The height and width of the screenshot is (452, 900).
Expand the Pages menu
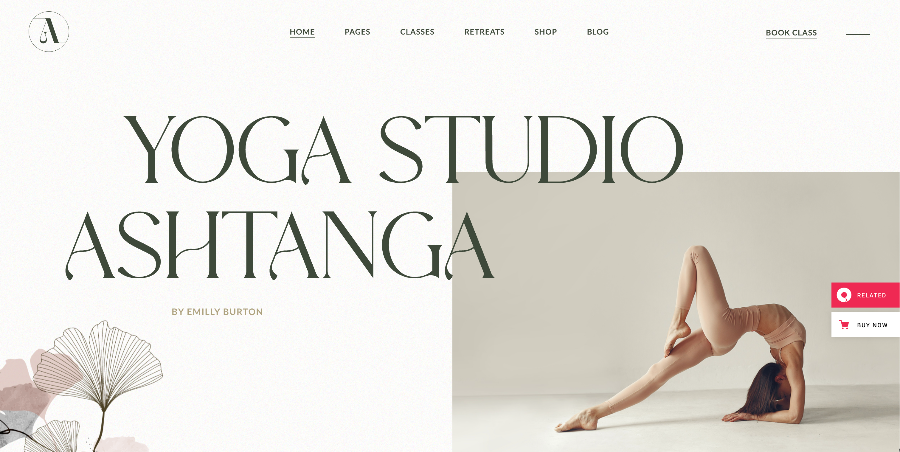pyautogui.click(x=357, y=32)
